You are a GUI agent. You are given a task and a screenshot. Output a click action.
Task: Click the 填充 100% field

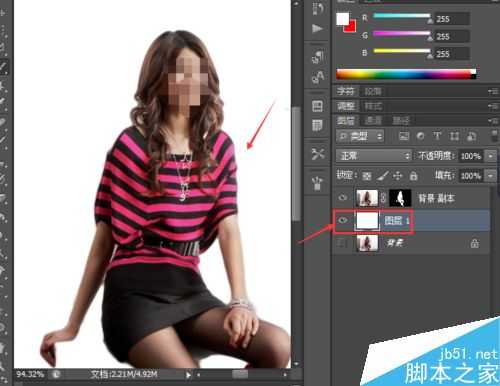[471, 176]
